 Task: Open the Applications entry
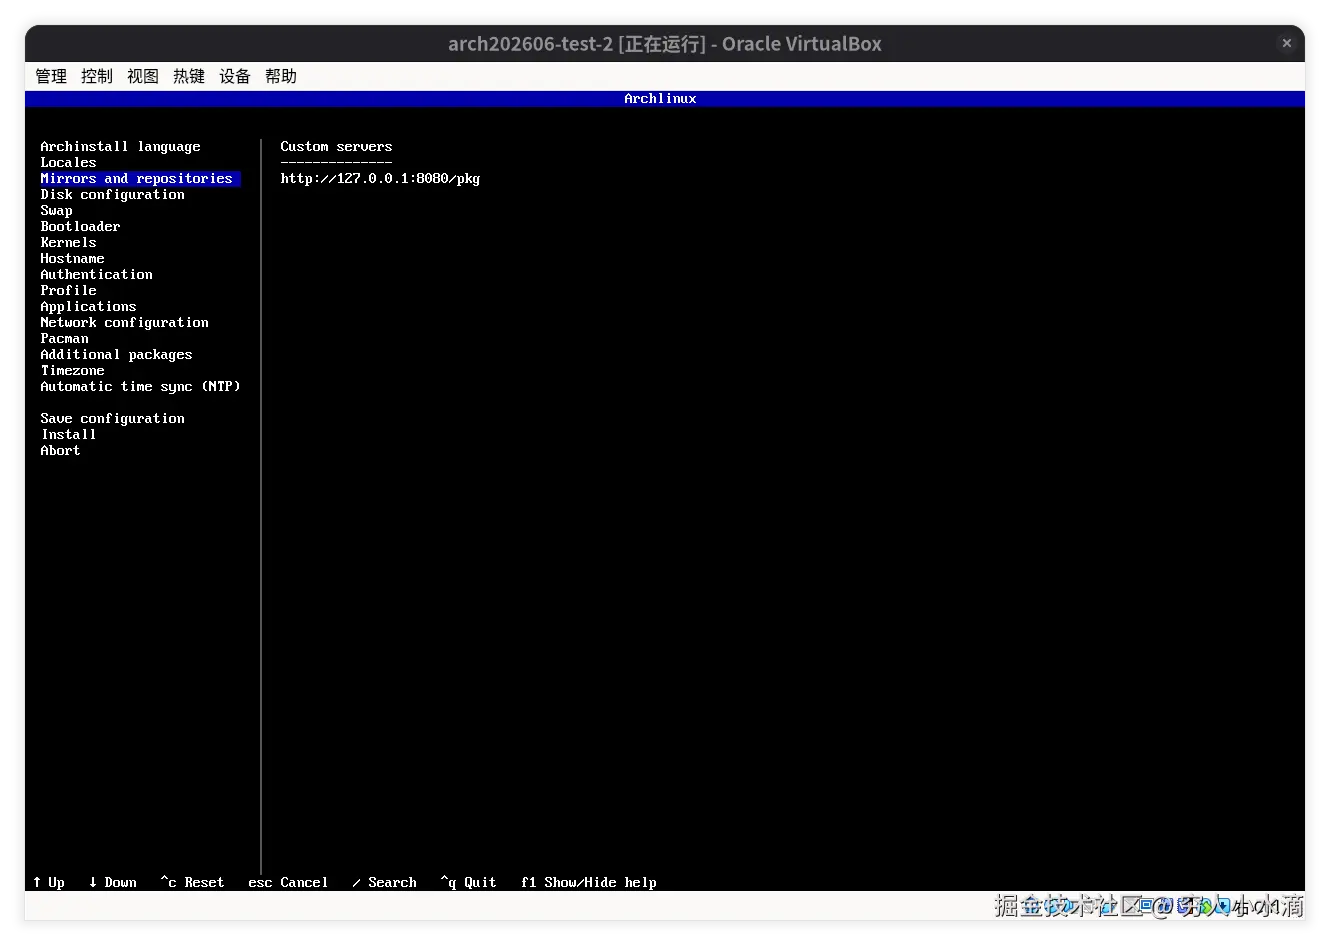[88, 307]
